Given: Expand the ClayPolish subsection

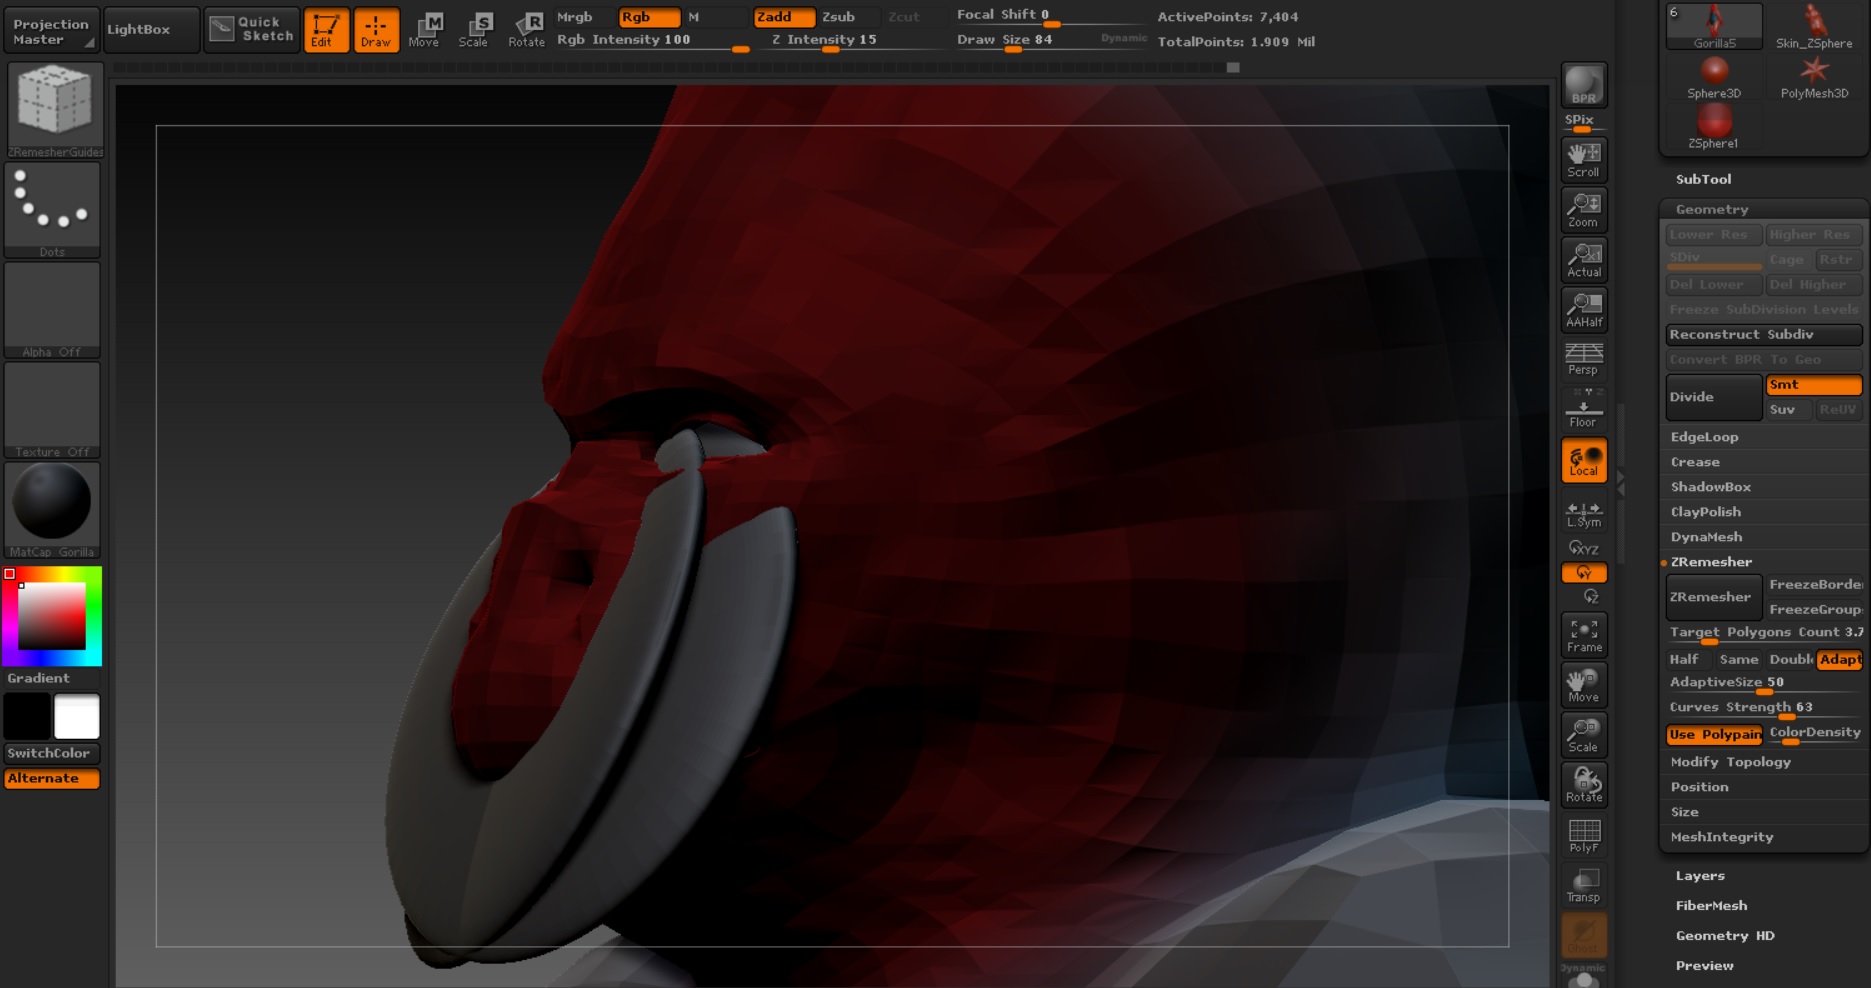Looking at the screenshot, I should 1705,512.
